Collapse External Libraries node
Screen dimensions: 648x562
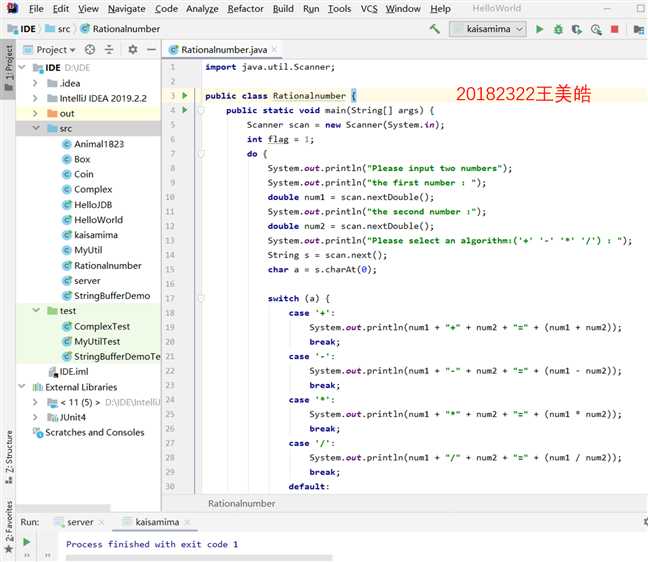pos(22,387)
